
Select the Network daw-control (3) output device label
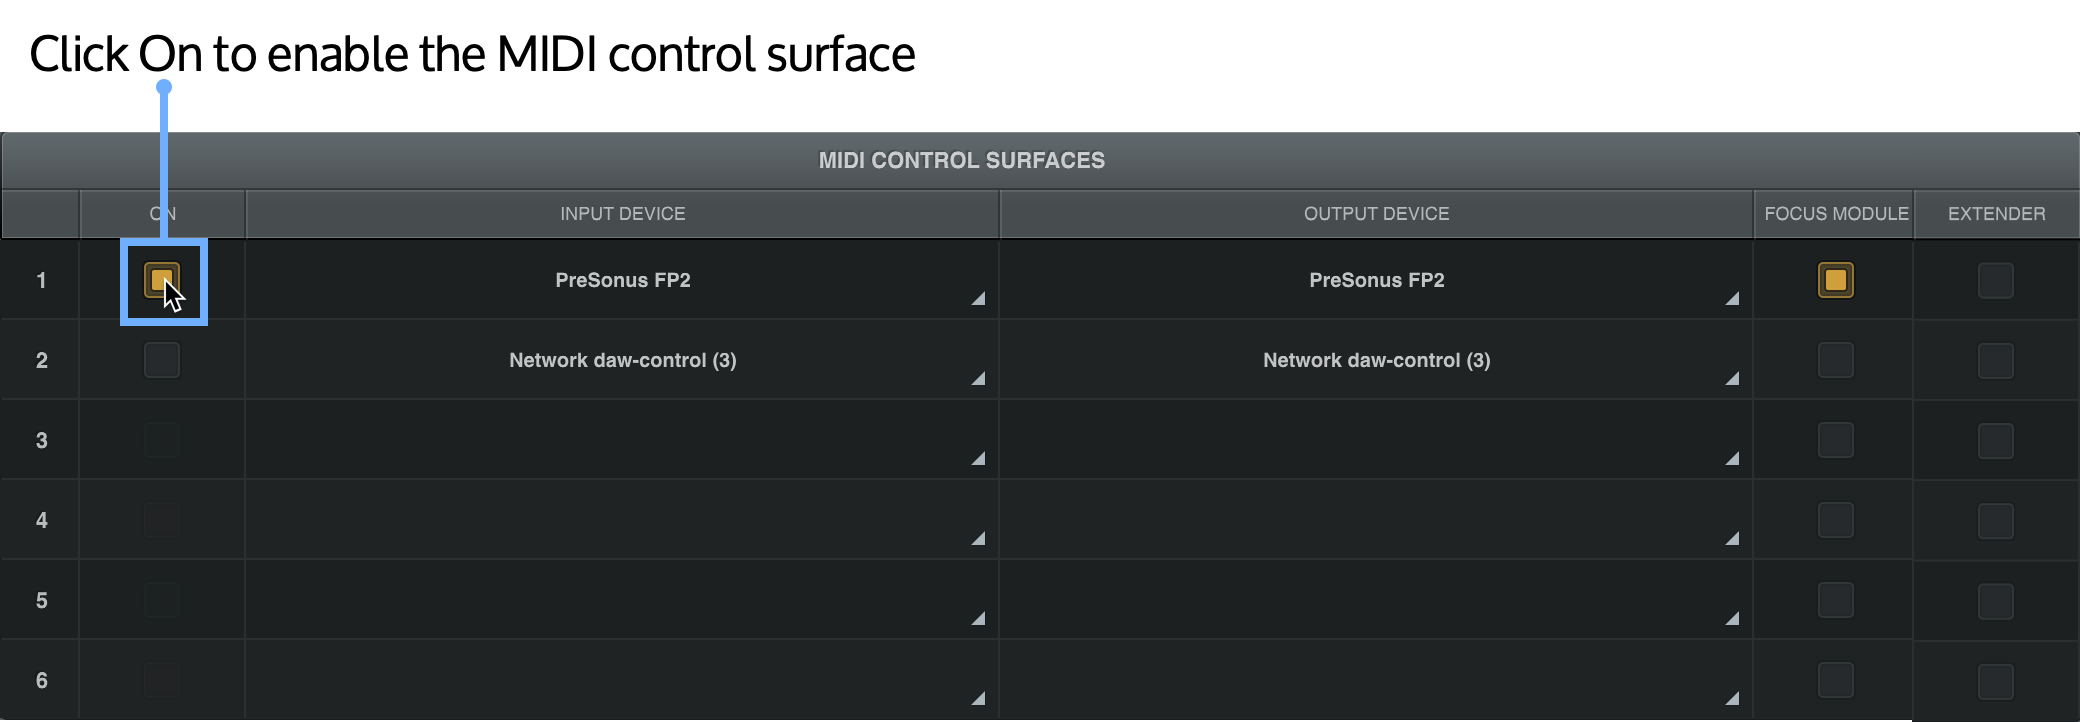point(1376,360)
